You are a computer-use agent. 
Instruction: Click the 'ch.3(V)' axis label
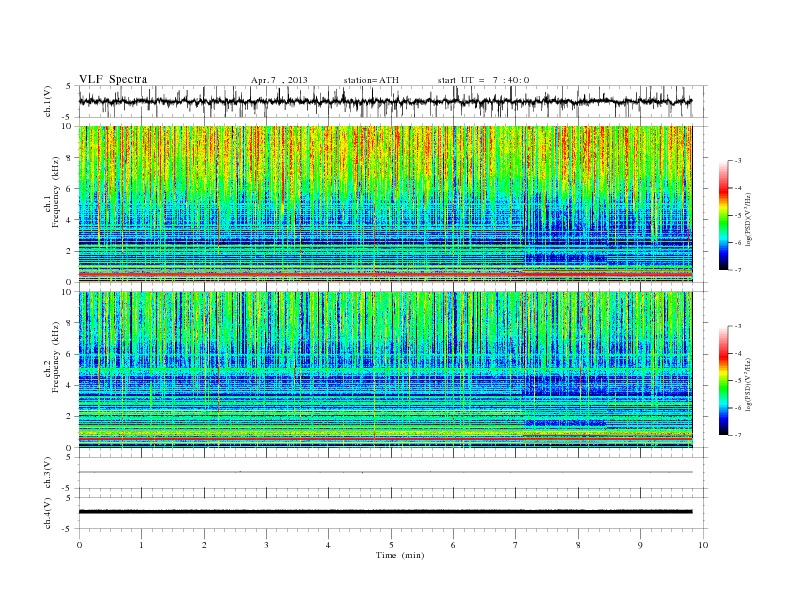tap(48, 473)
